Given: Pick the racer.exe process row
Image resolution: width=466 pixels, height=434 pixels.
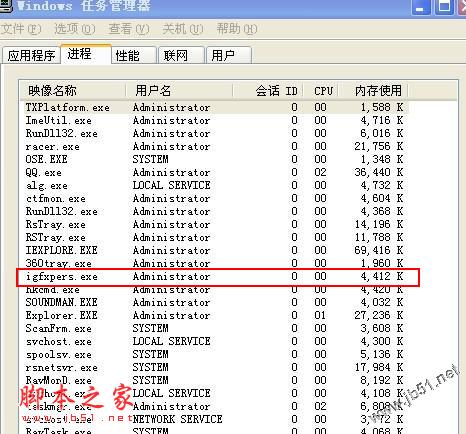Looking at the screenshot, I should coord(214,146).
